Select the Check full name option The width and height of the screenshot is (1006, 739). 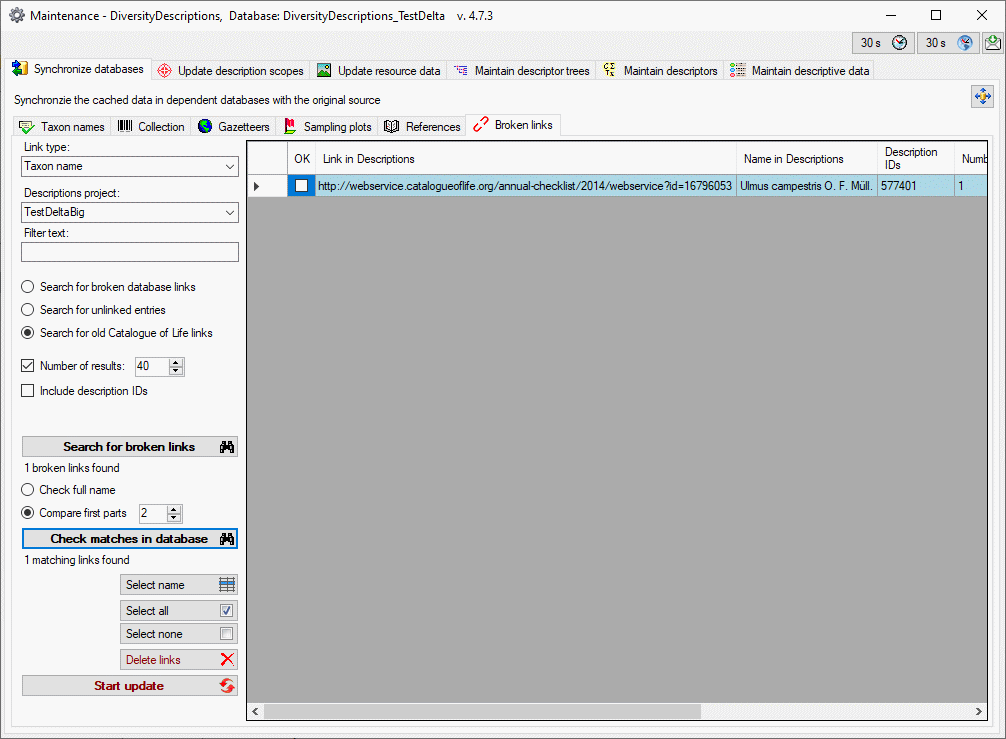point(28,490)
